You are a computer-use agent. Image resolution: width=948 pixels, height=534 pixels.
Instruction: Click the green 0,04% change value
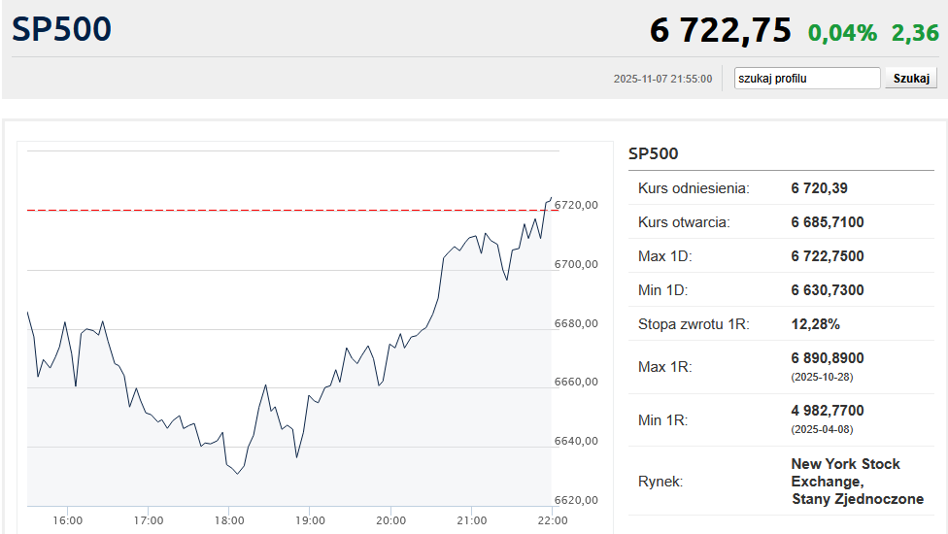pos(842,33)
